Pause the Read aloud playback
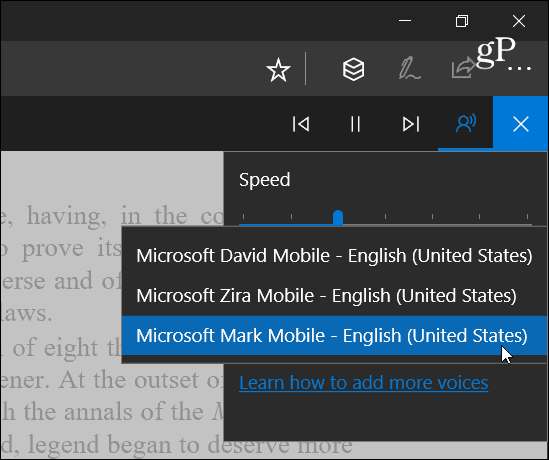549x460 pixels. (355, 124)
